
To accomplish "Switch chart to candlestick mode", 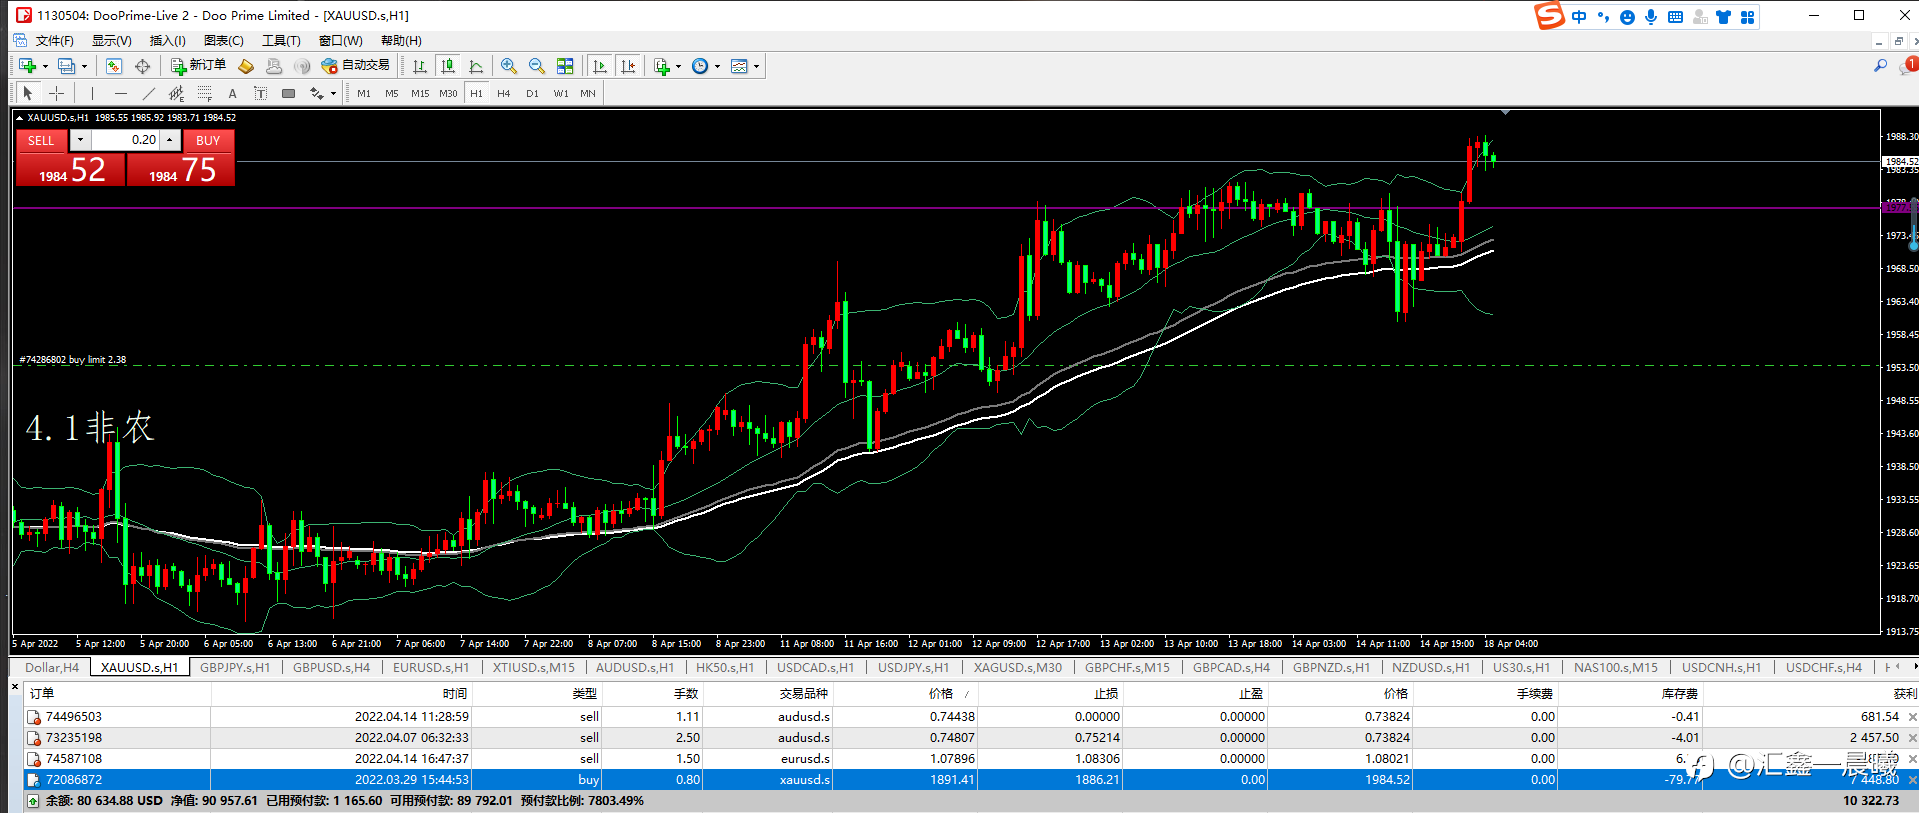I will point(448,66).
